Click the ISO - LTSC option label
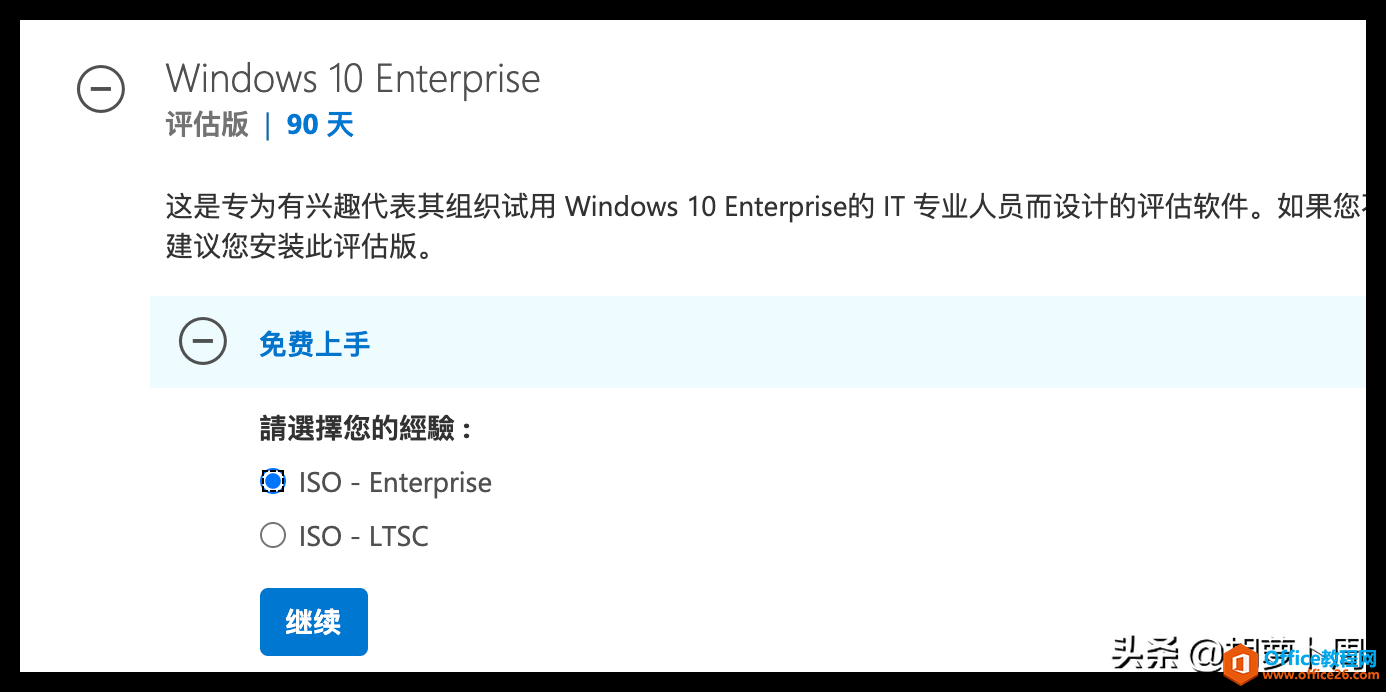1386x692 pixels. pos(363,537)
